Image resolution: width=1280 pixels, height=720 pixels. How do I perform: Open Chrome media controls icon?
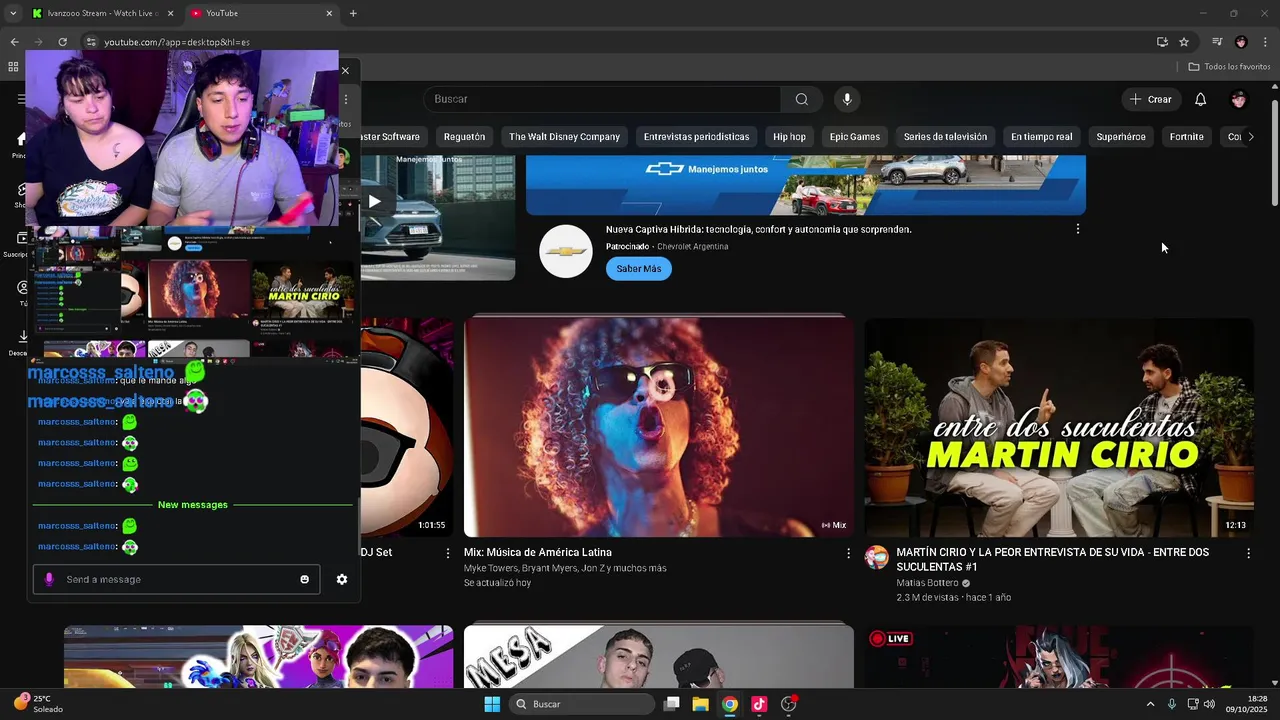tap(1217, 42)
